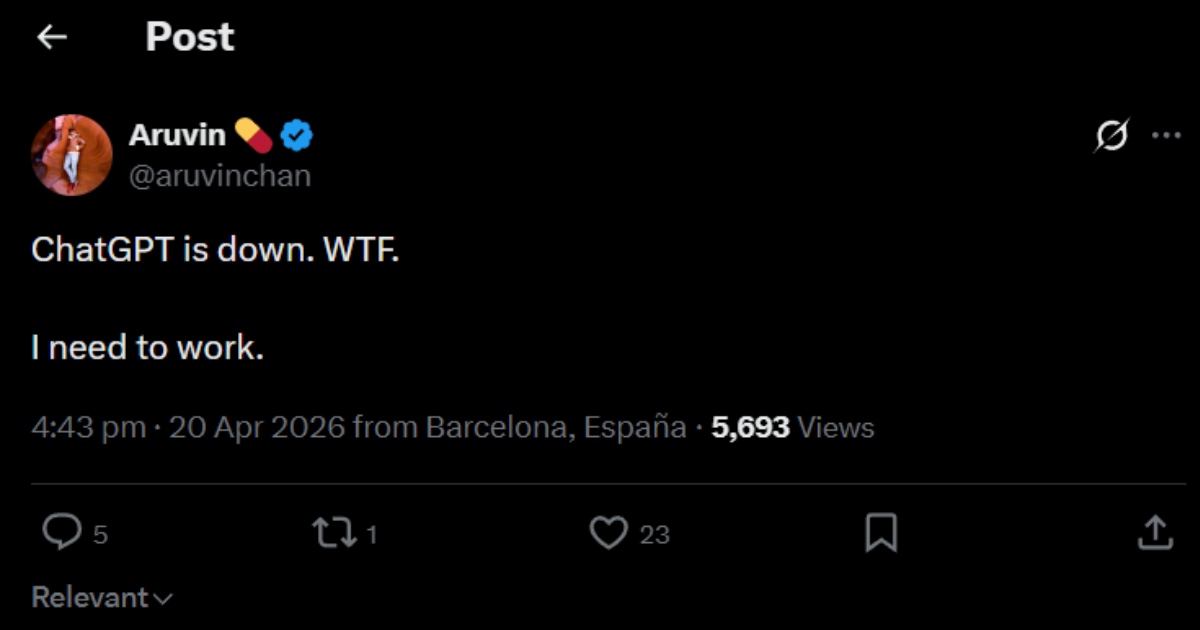
Task: Click the chevron next to Relevant
Action: click(x=164, y=598)
